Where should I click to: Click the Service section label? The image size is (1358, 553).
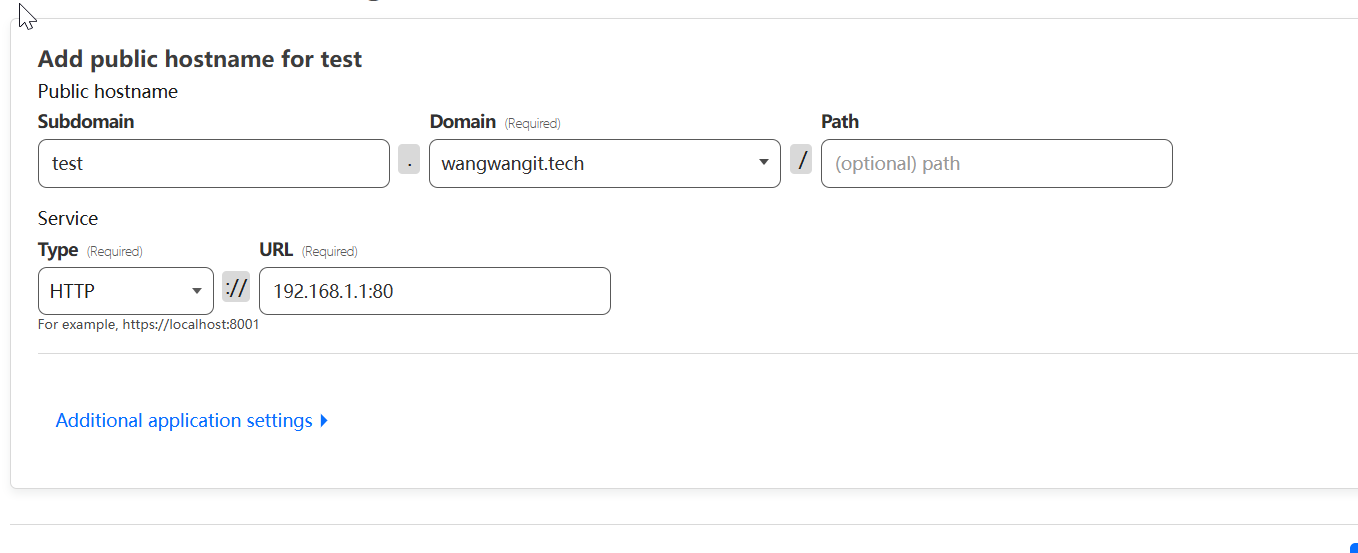(x=68, y=218)
